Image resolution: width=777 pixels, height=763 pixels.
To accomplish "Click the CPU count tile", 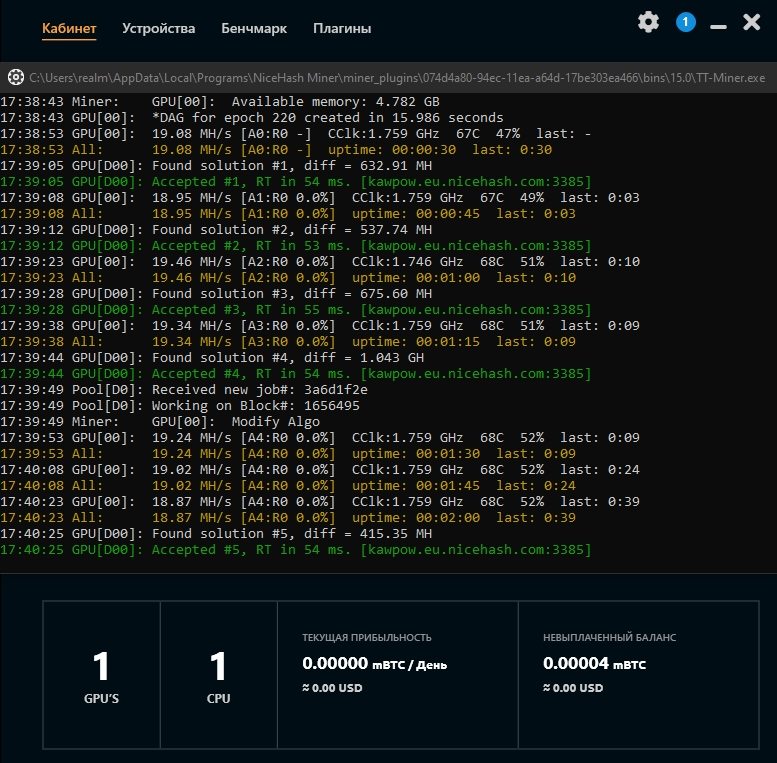I will coord(218,675).
